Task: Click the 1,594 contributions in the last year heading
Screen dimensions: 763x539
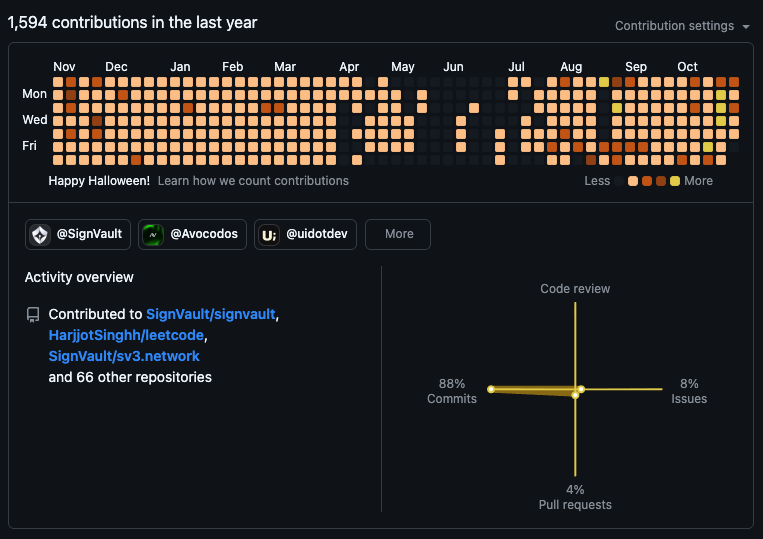Action: point(132,23)
